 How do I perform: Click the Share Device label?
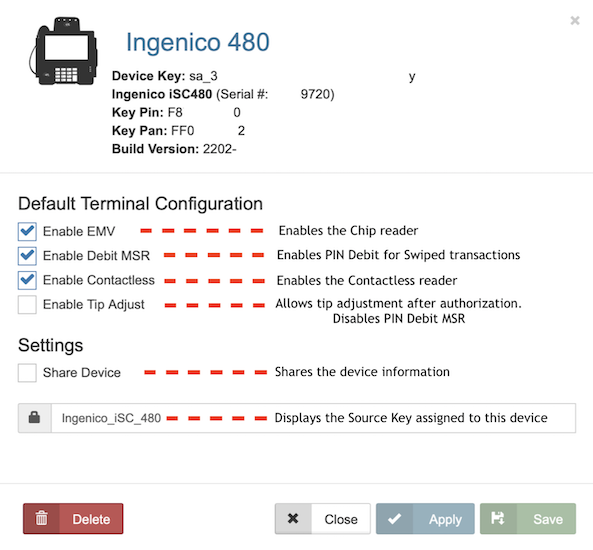(82, 373)
